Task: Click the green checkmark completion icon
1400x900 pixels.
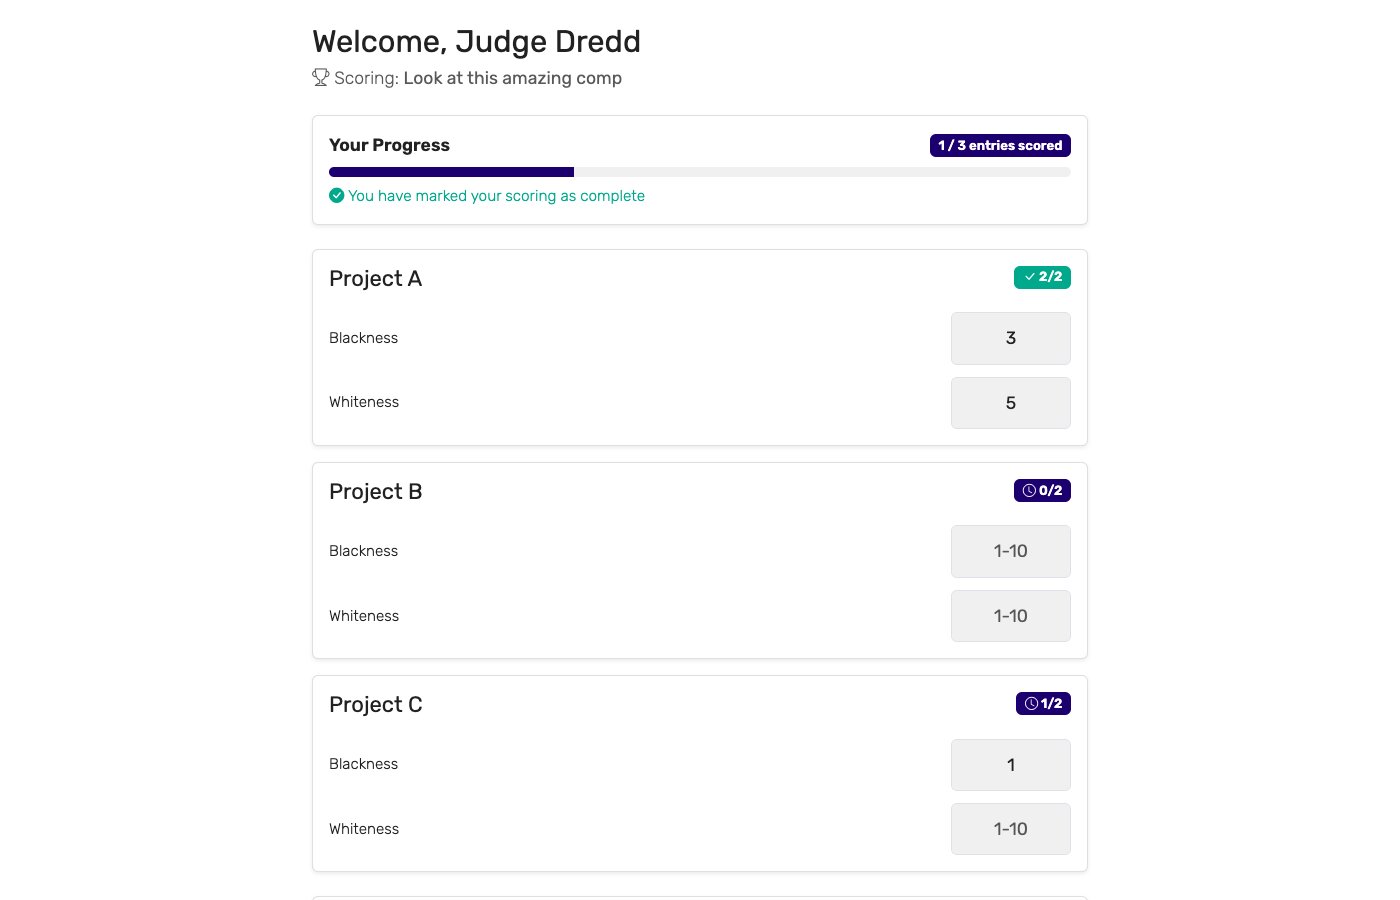Action: point(337,195)
